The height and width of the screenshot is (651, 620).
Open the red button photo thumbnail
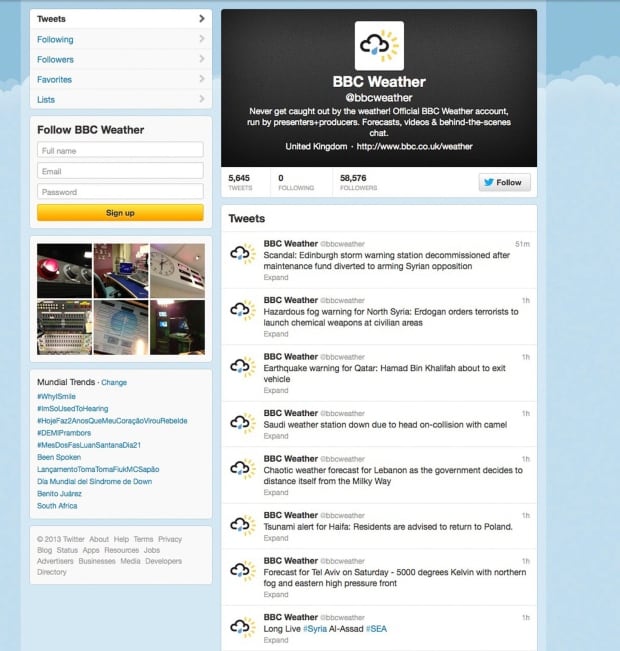(64, 271)
